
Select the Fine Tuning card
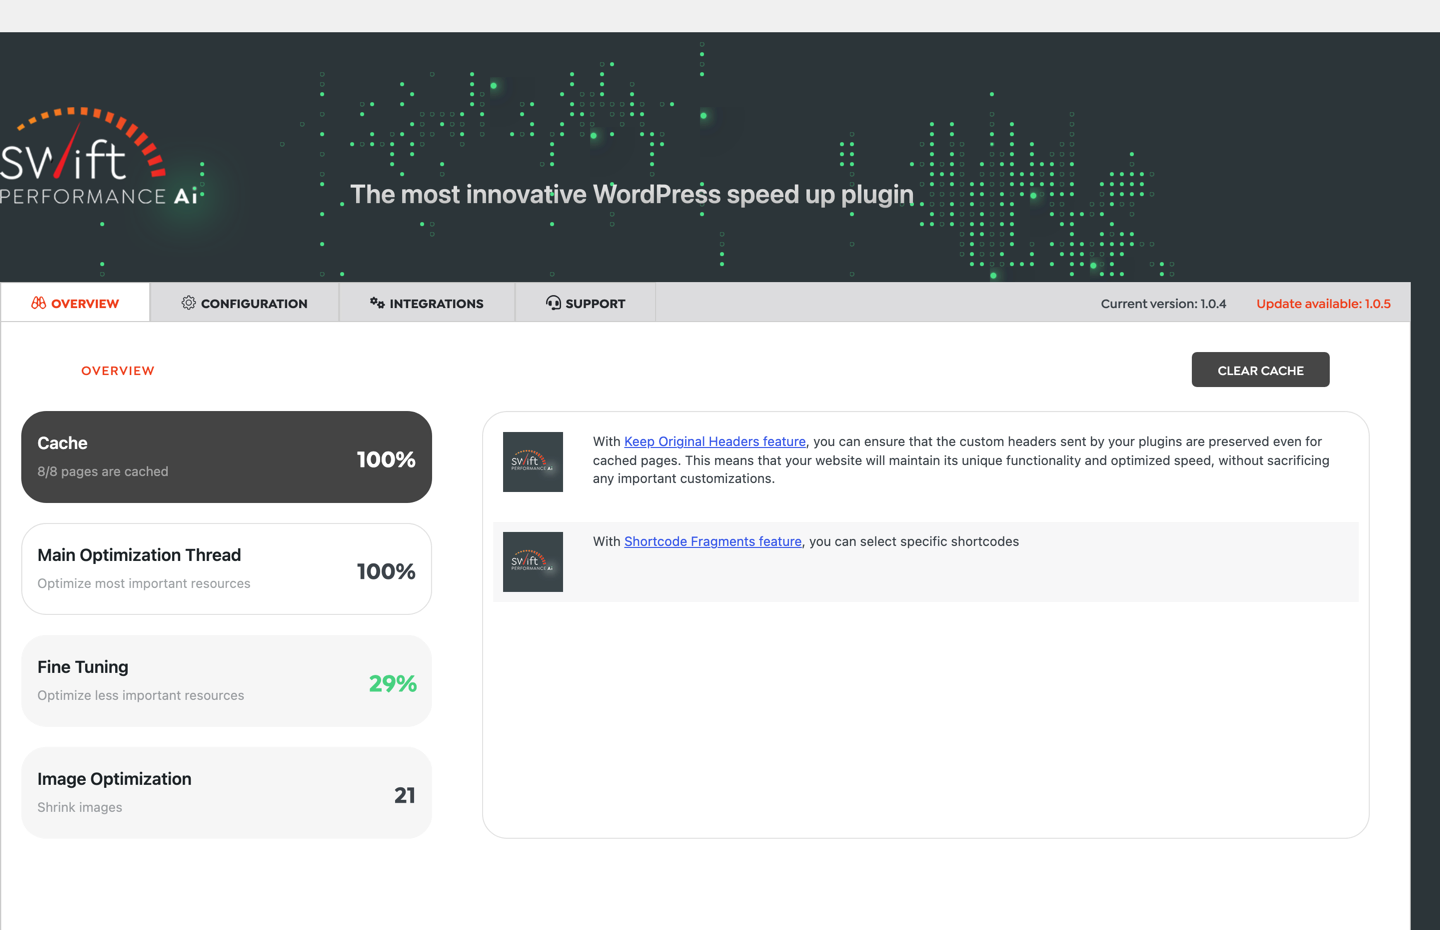pyautogui.click(x=226, y=681)
